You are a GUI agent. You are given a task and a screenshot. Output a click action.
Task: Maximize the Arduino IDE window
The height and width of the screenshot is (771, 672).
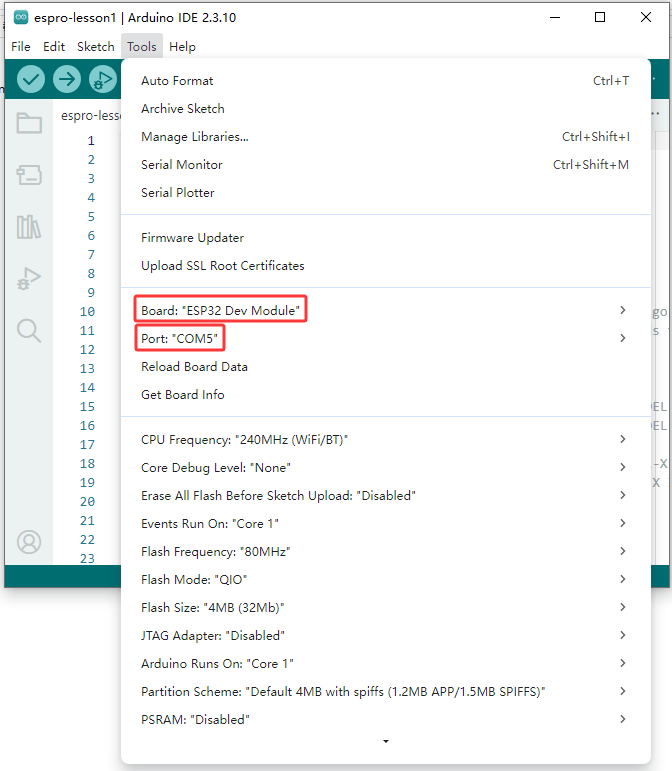coord(600,18)
